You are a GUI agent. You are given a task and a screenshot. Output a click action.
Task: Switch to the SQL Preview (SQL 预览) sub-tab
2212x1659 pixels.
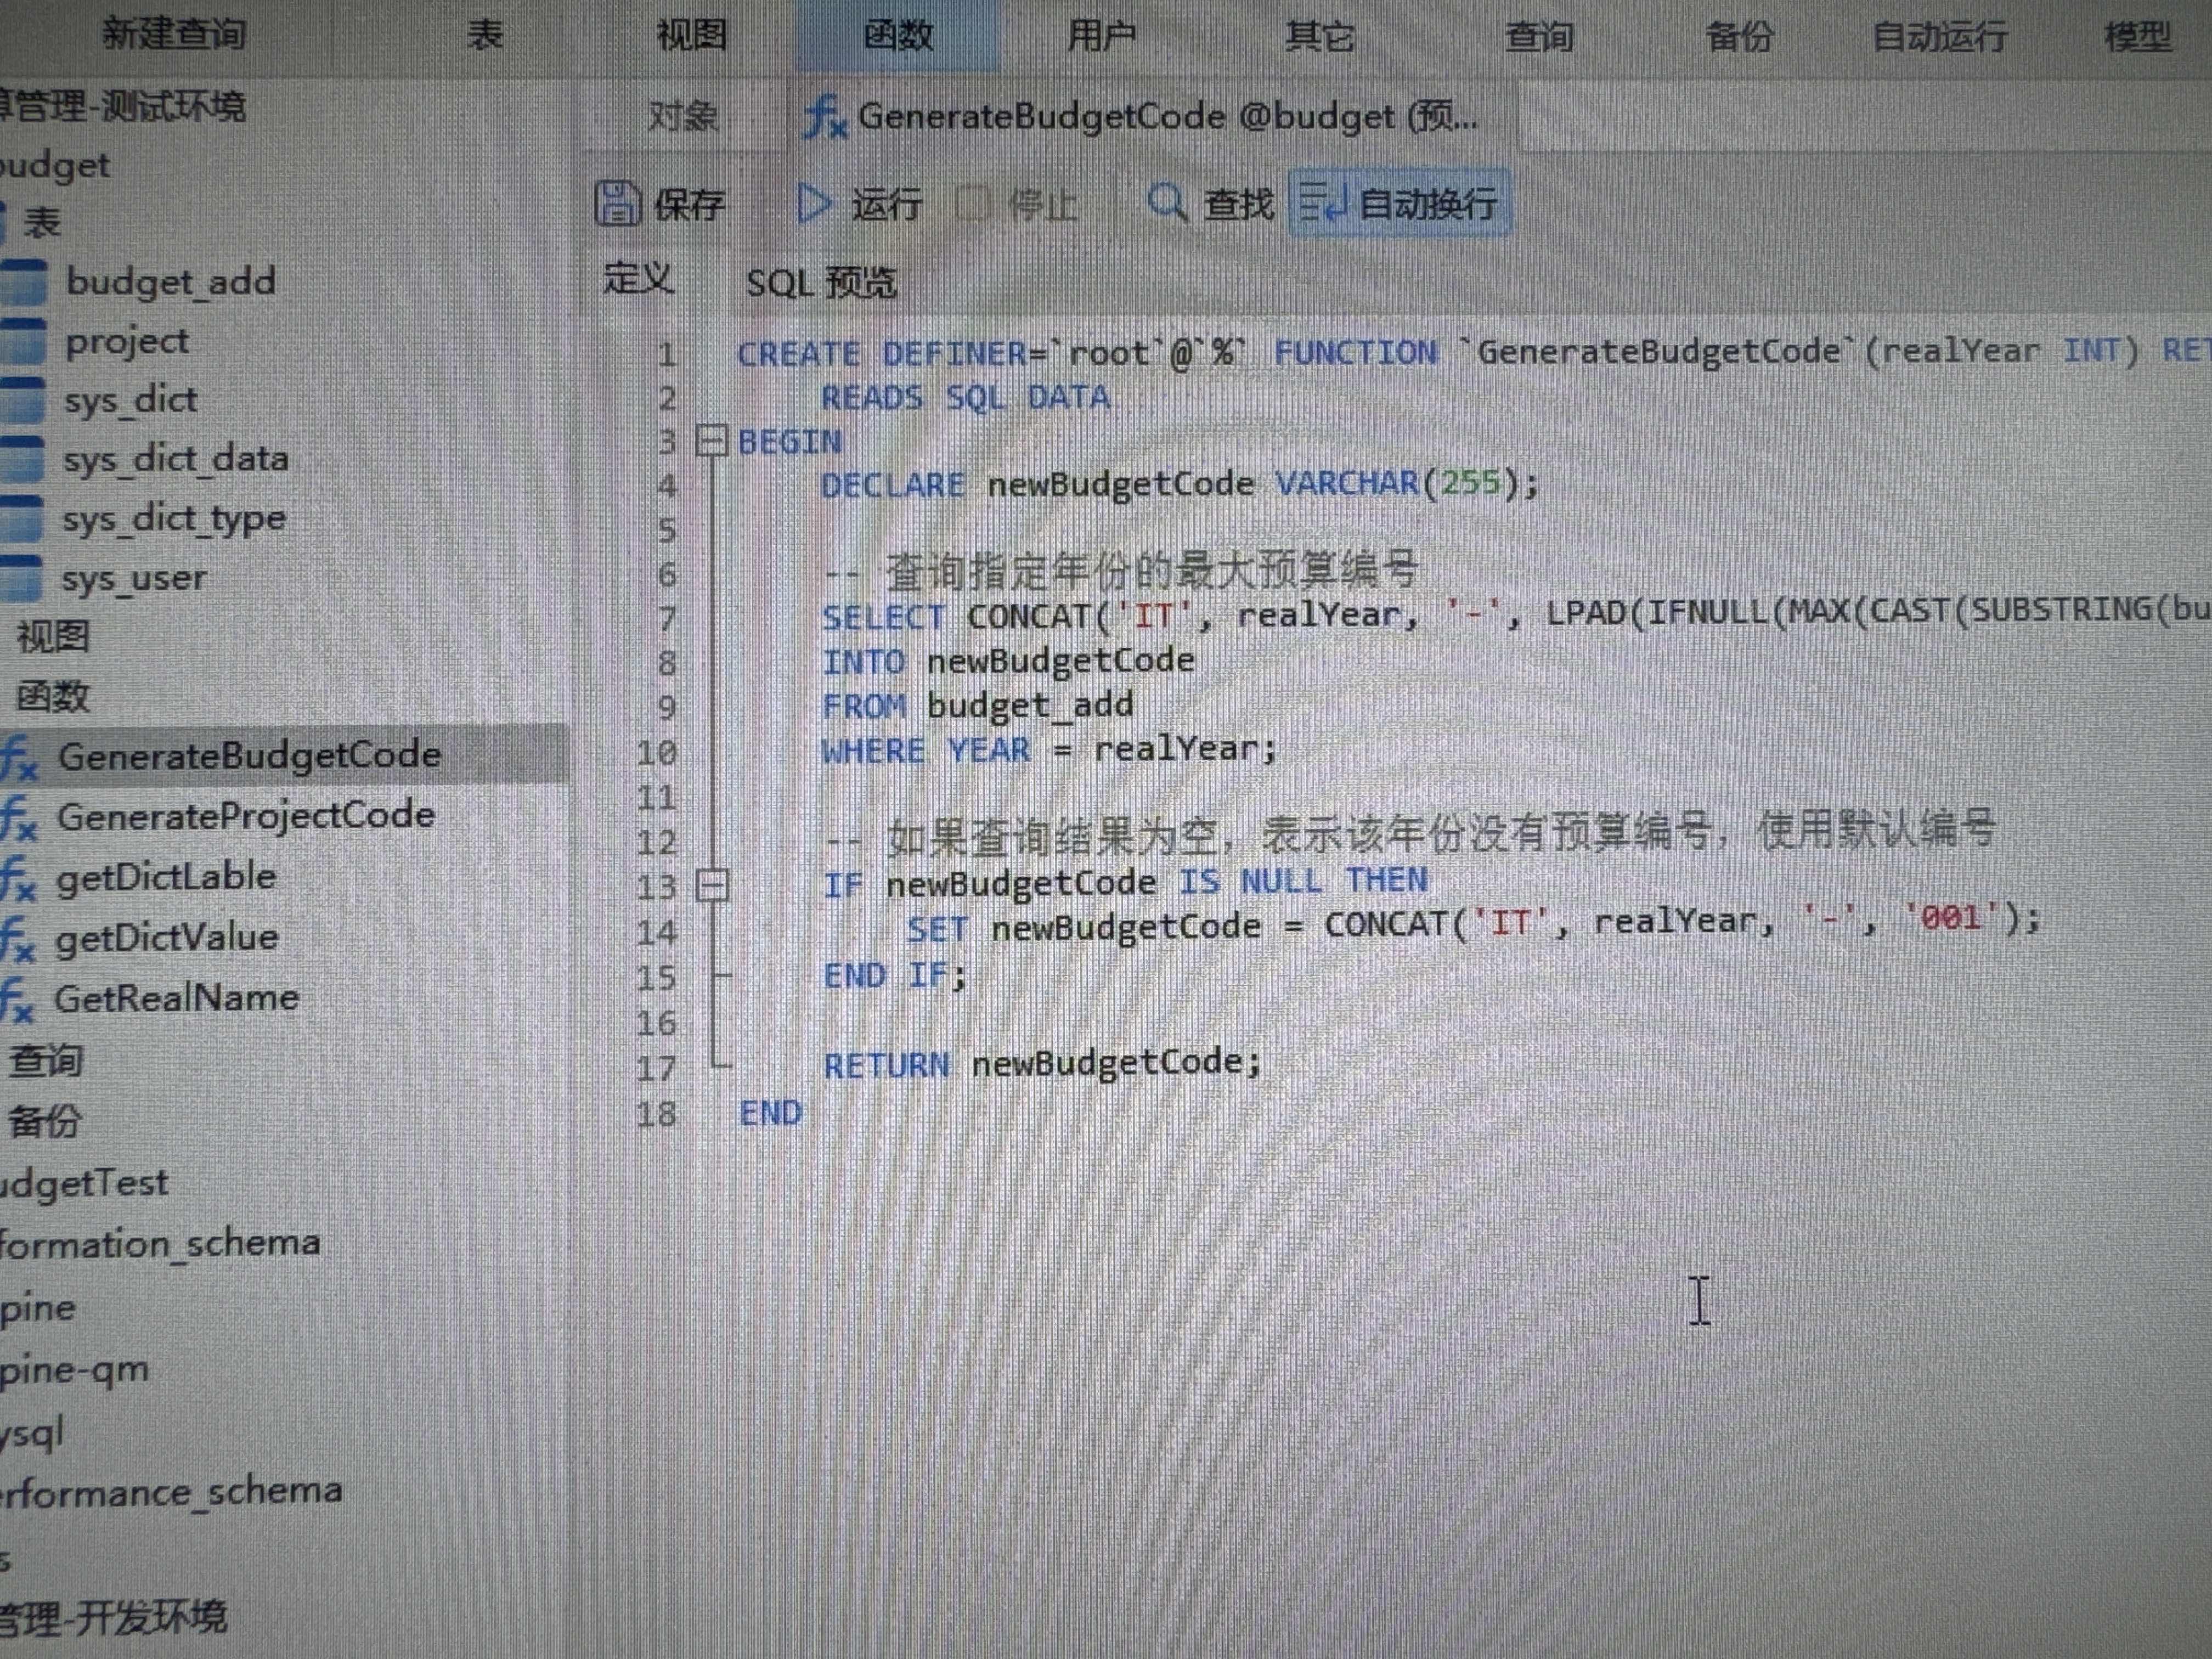[821, 282]
